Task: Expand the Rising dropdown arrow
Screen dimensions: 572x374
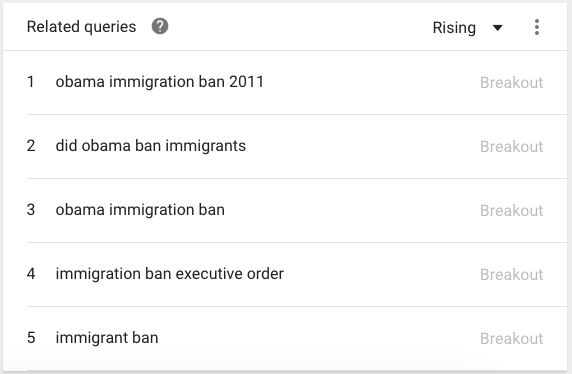Action: (498, 28)
